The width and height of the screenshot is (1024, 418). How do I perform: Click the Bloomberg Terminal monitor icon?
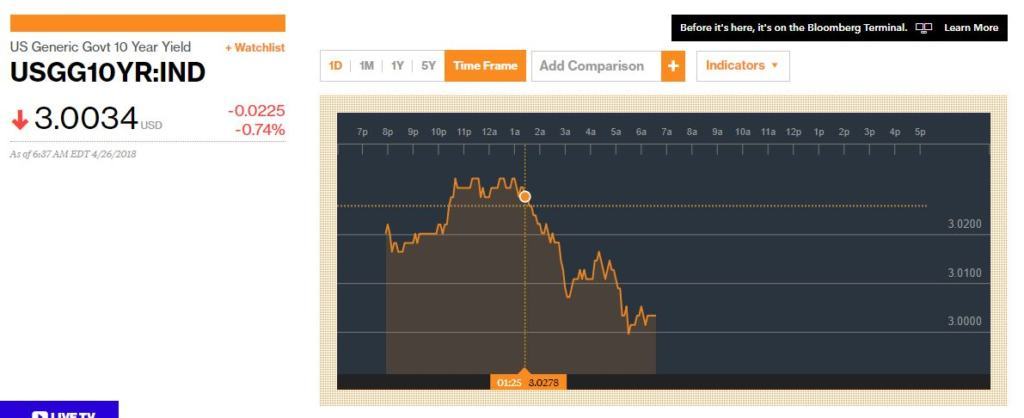924,28
